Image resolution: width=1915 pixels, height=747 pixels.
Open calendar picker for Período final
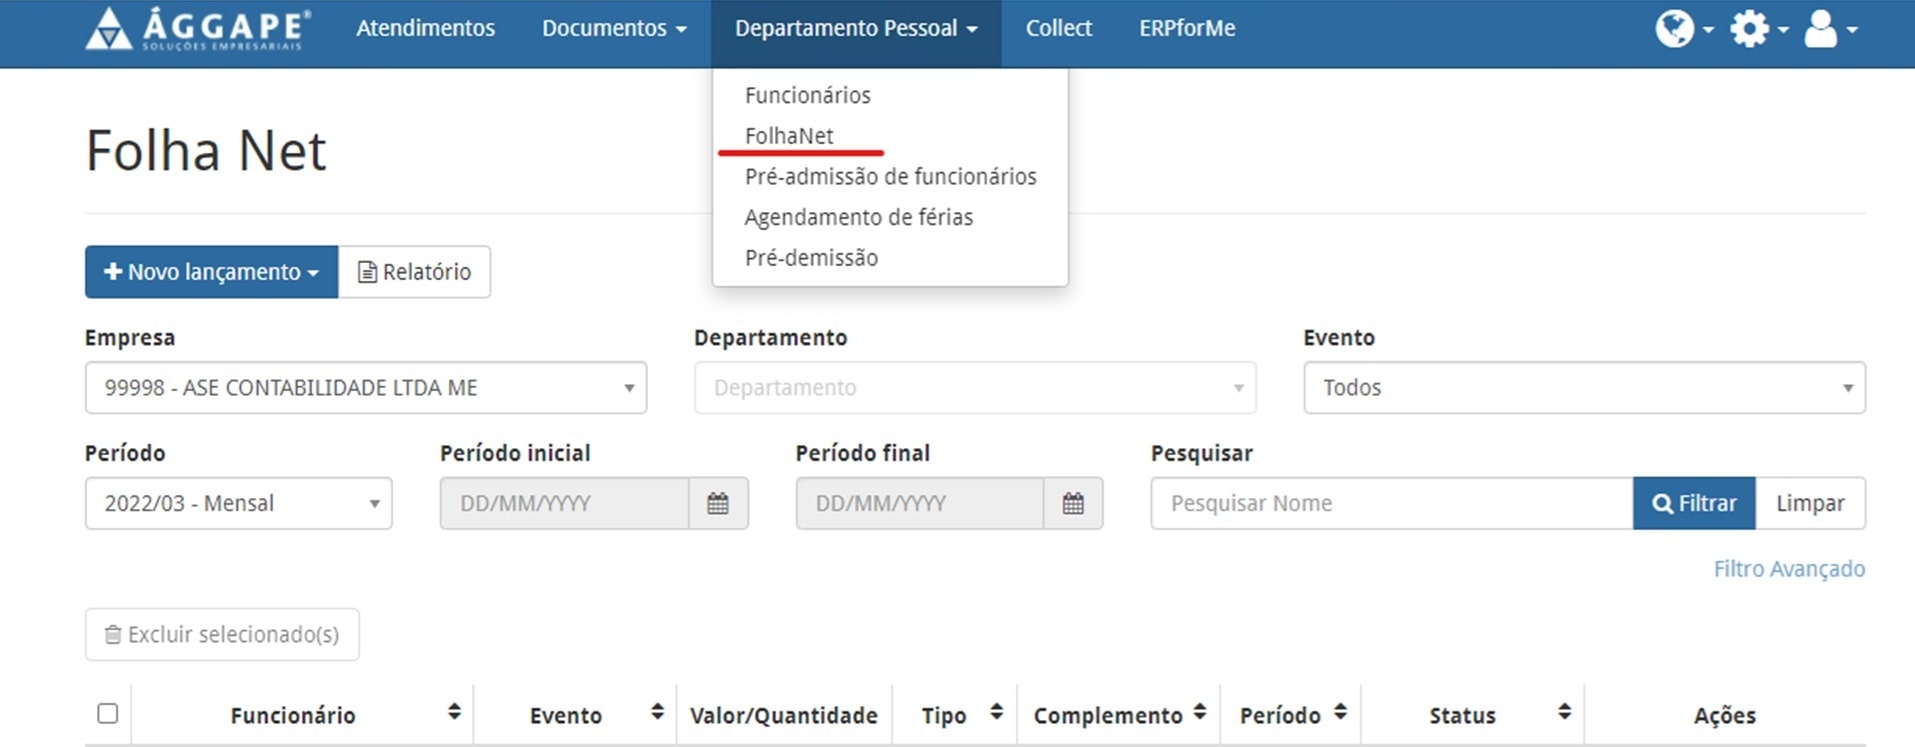[x=1072, y=503]
